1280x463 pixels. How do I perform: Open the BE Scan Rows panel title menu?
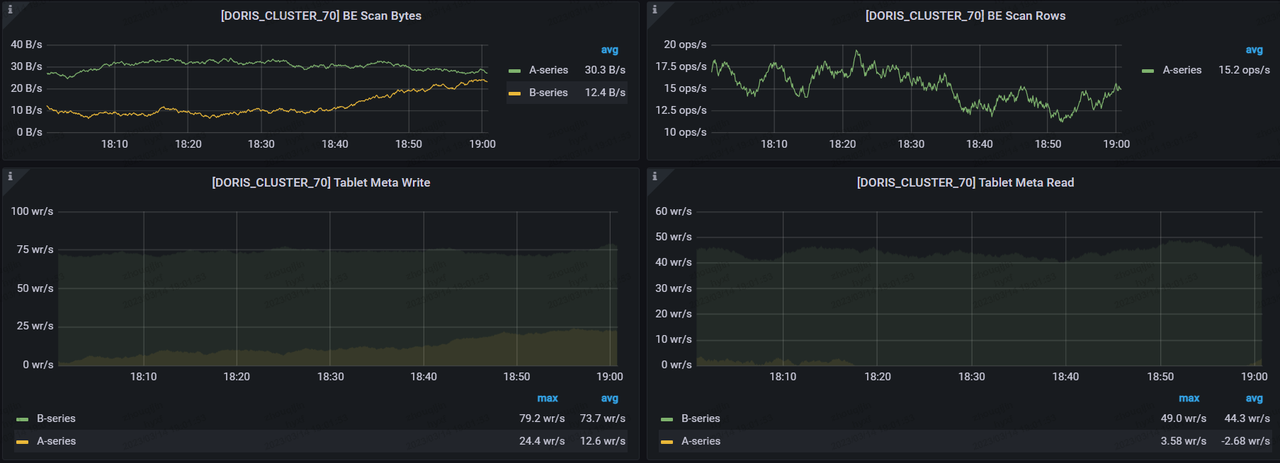965,16
